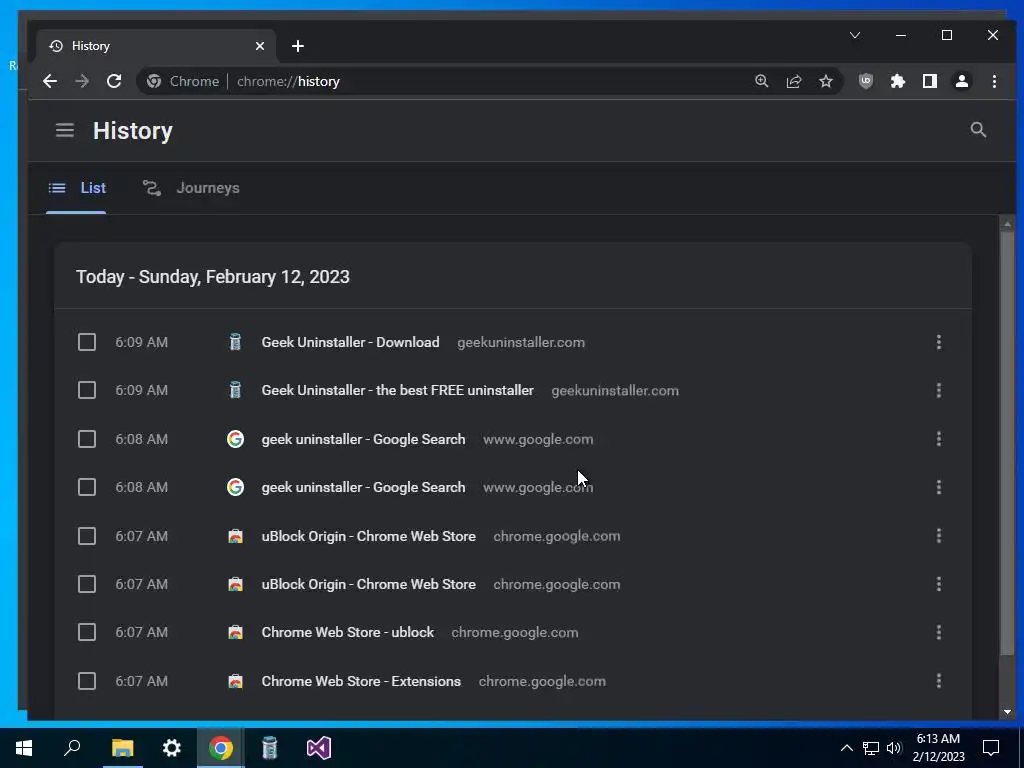Open more actions for second Google Search row

938,487
